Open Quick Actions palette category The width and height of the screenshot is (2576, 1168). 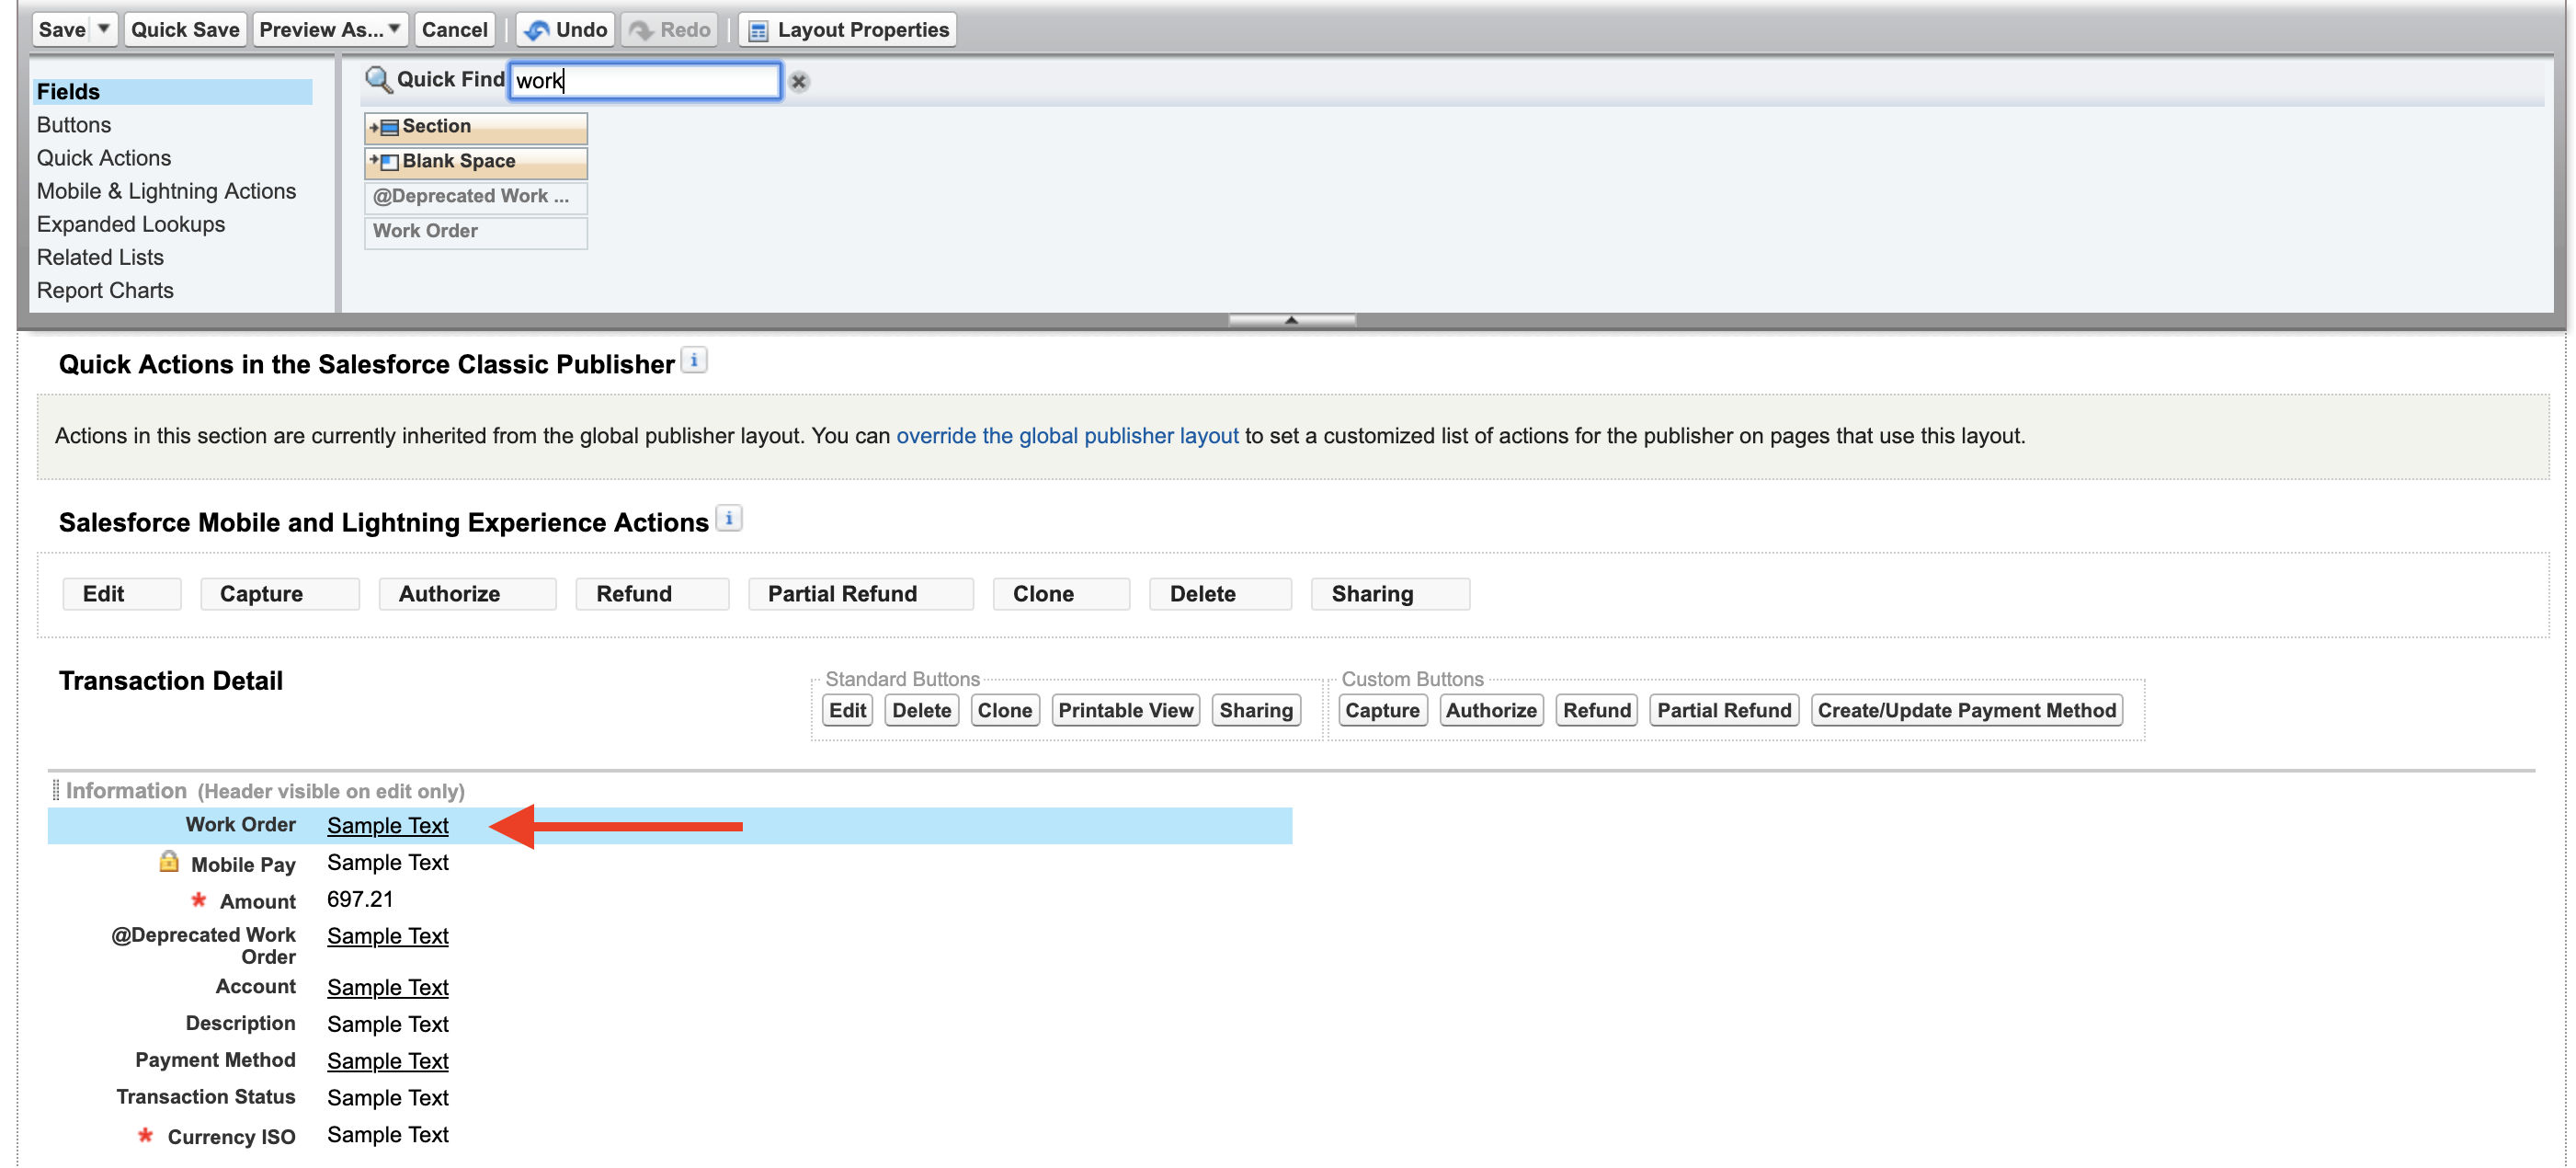(x=104, y=158)
